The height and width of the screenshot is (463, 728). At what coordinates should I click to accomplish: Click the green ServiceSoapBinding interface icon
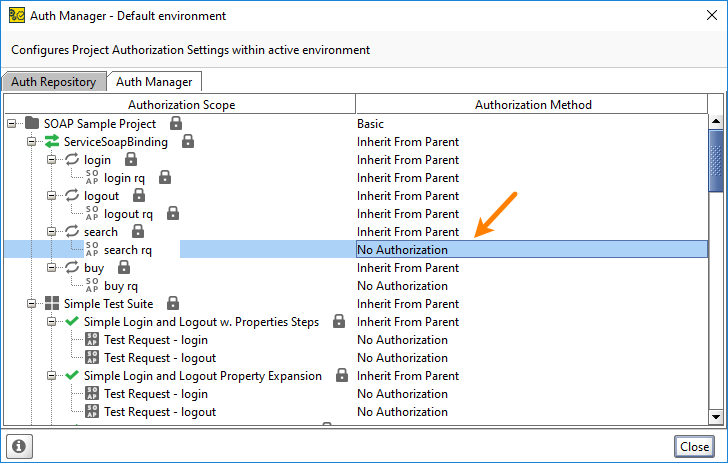tap(52, 141)
